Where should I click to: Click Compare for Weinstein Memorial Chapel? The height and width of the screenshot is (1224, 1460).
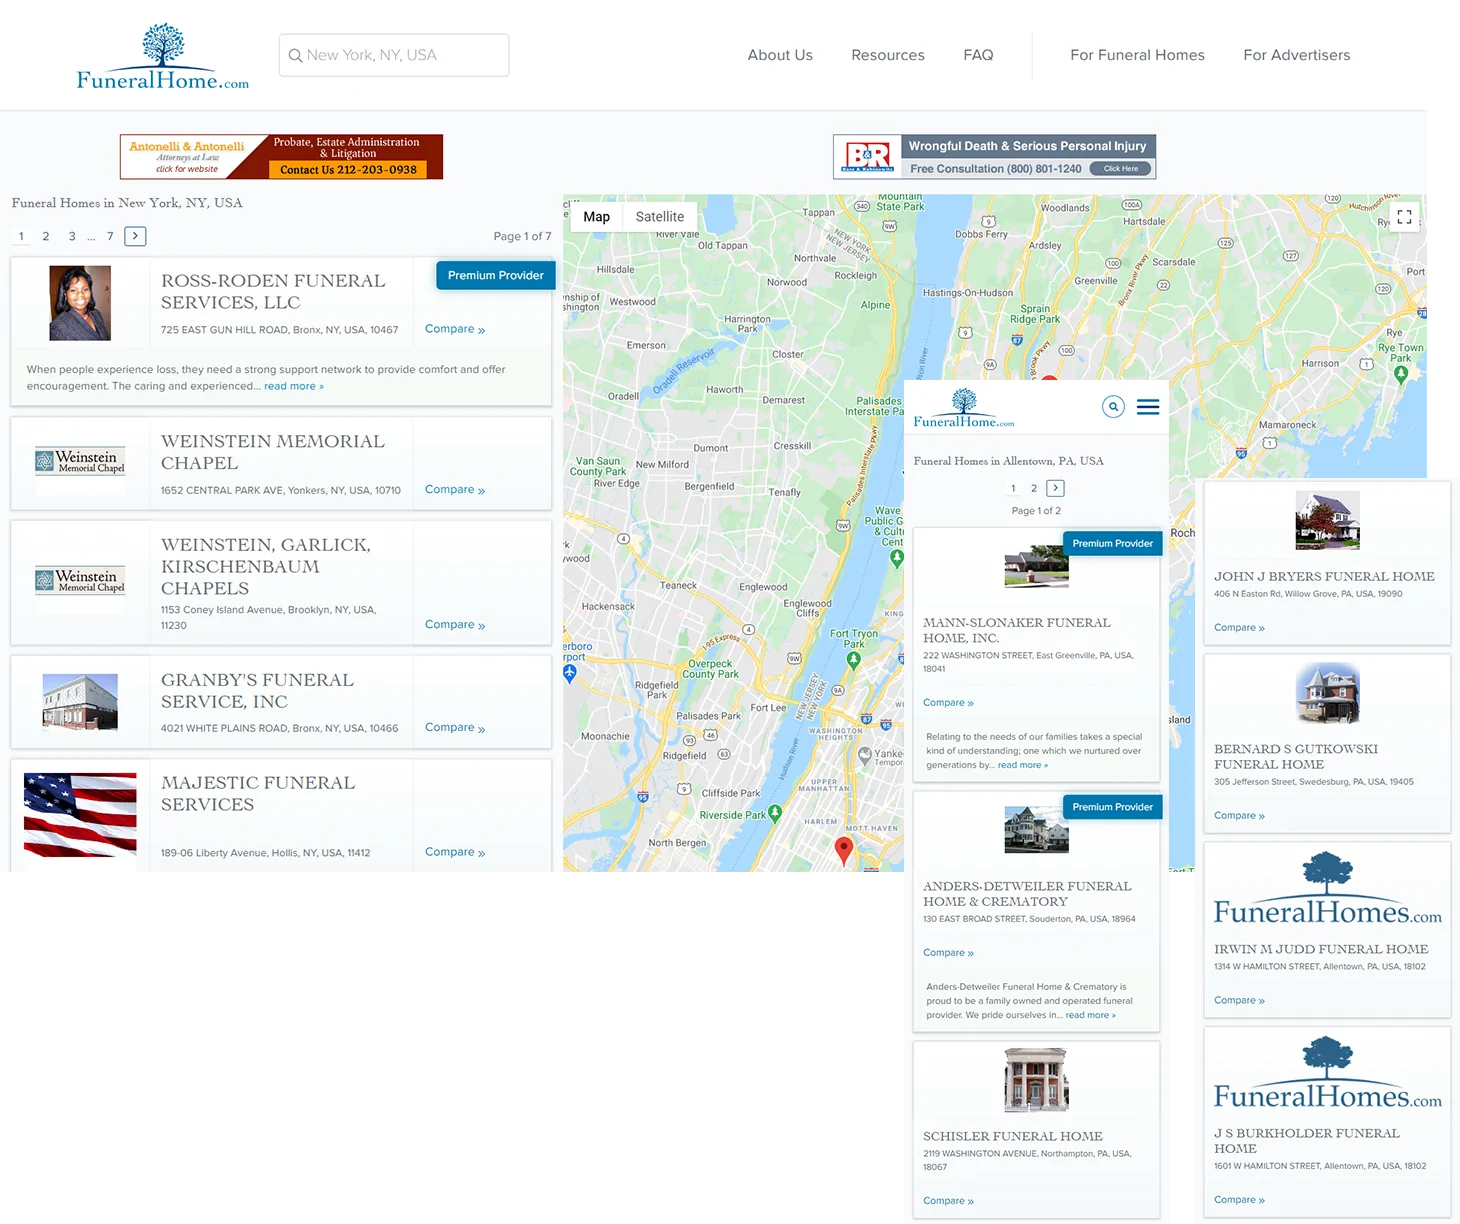(x=455, y=490)
